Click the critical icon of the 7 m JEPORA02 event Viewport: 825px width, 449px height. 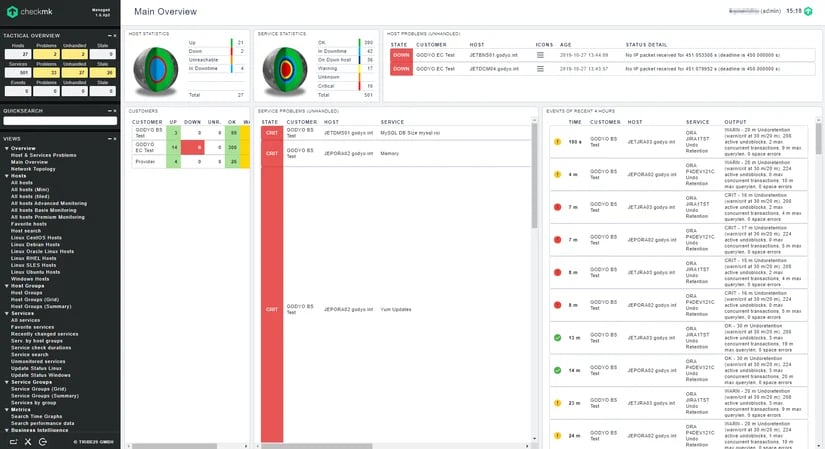click(x=557, y=240)
